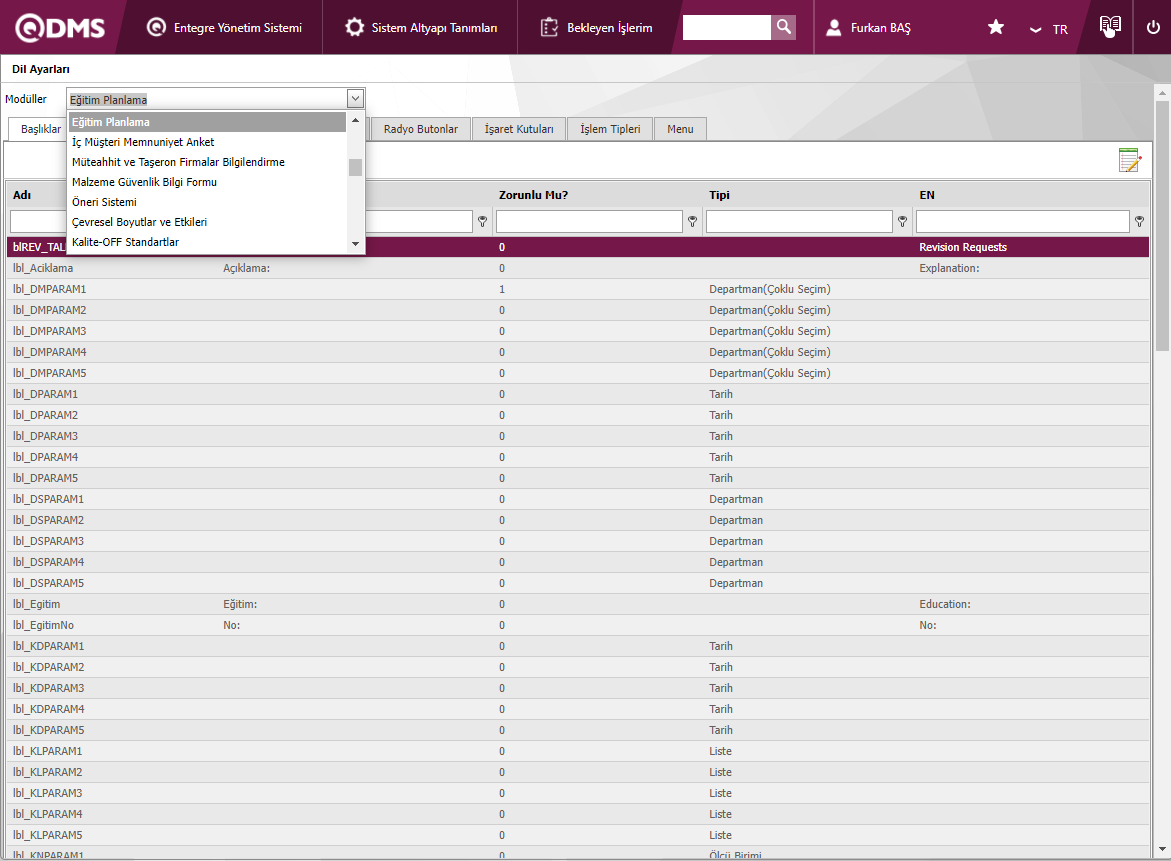Open Sistem Altyapı Tanımları menu
1171x861 pixels.
pyautogui.click(x=421, y=28)
